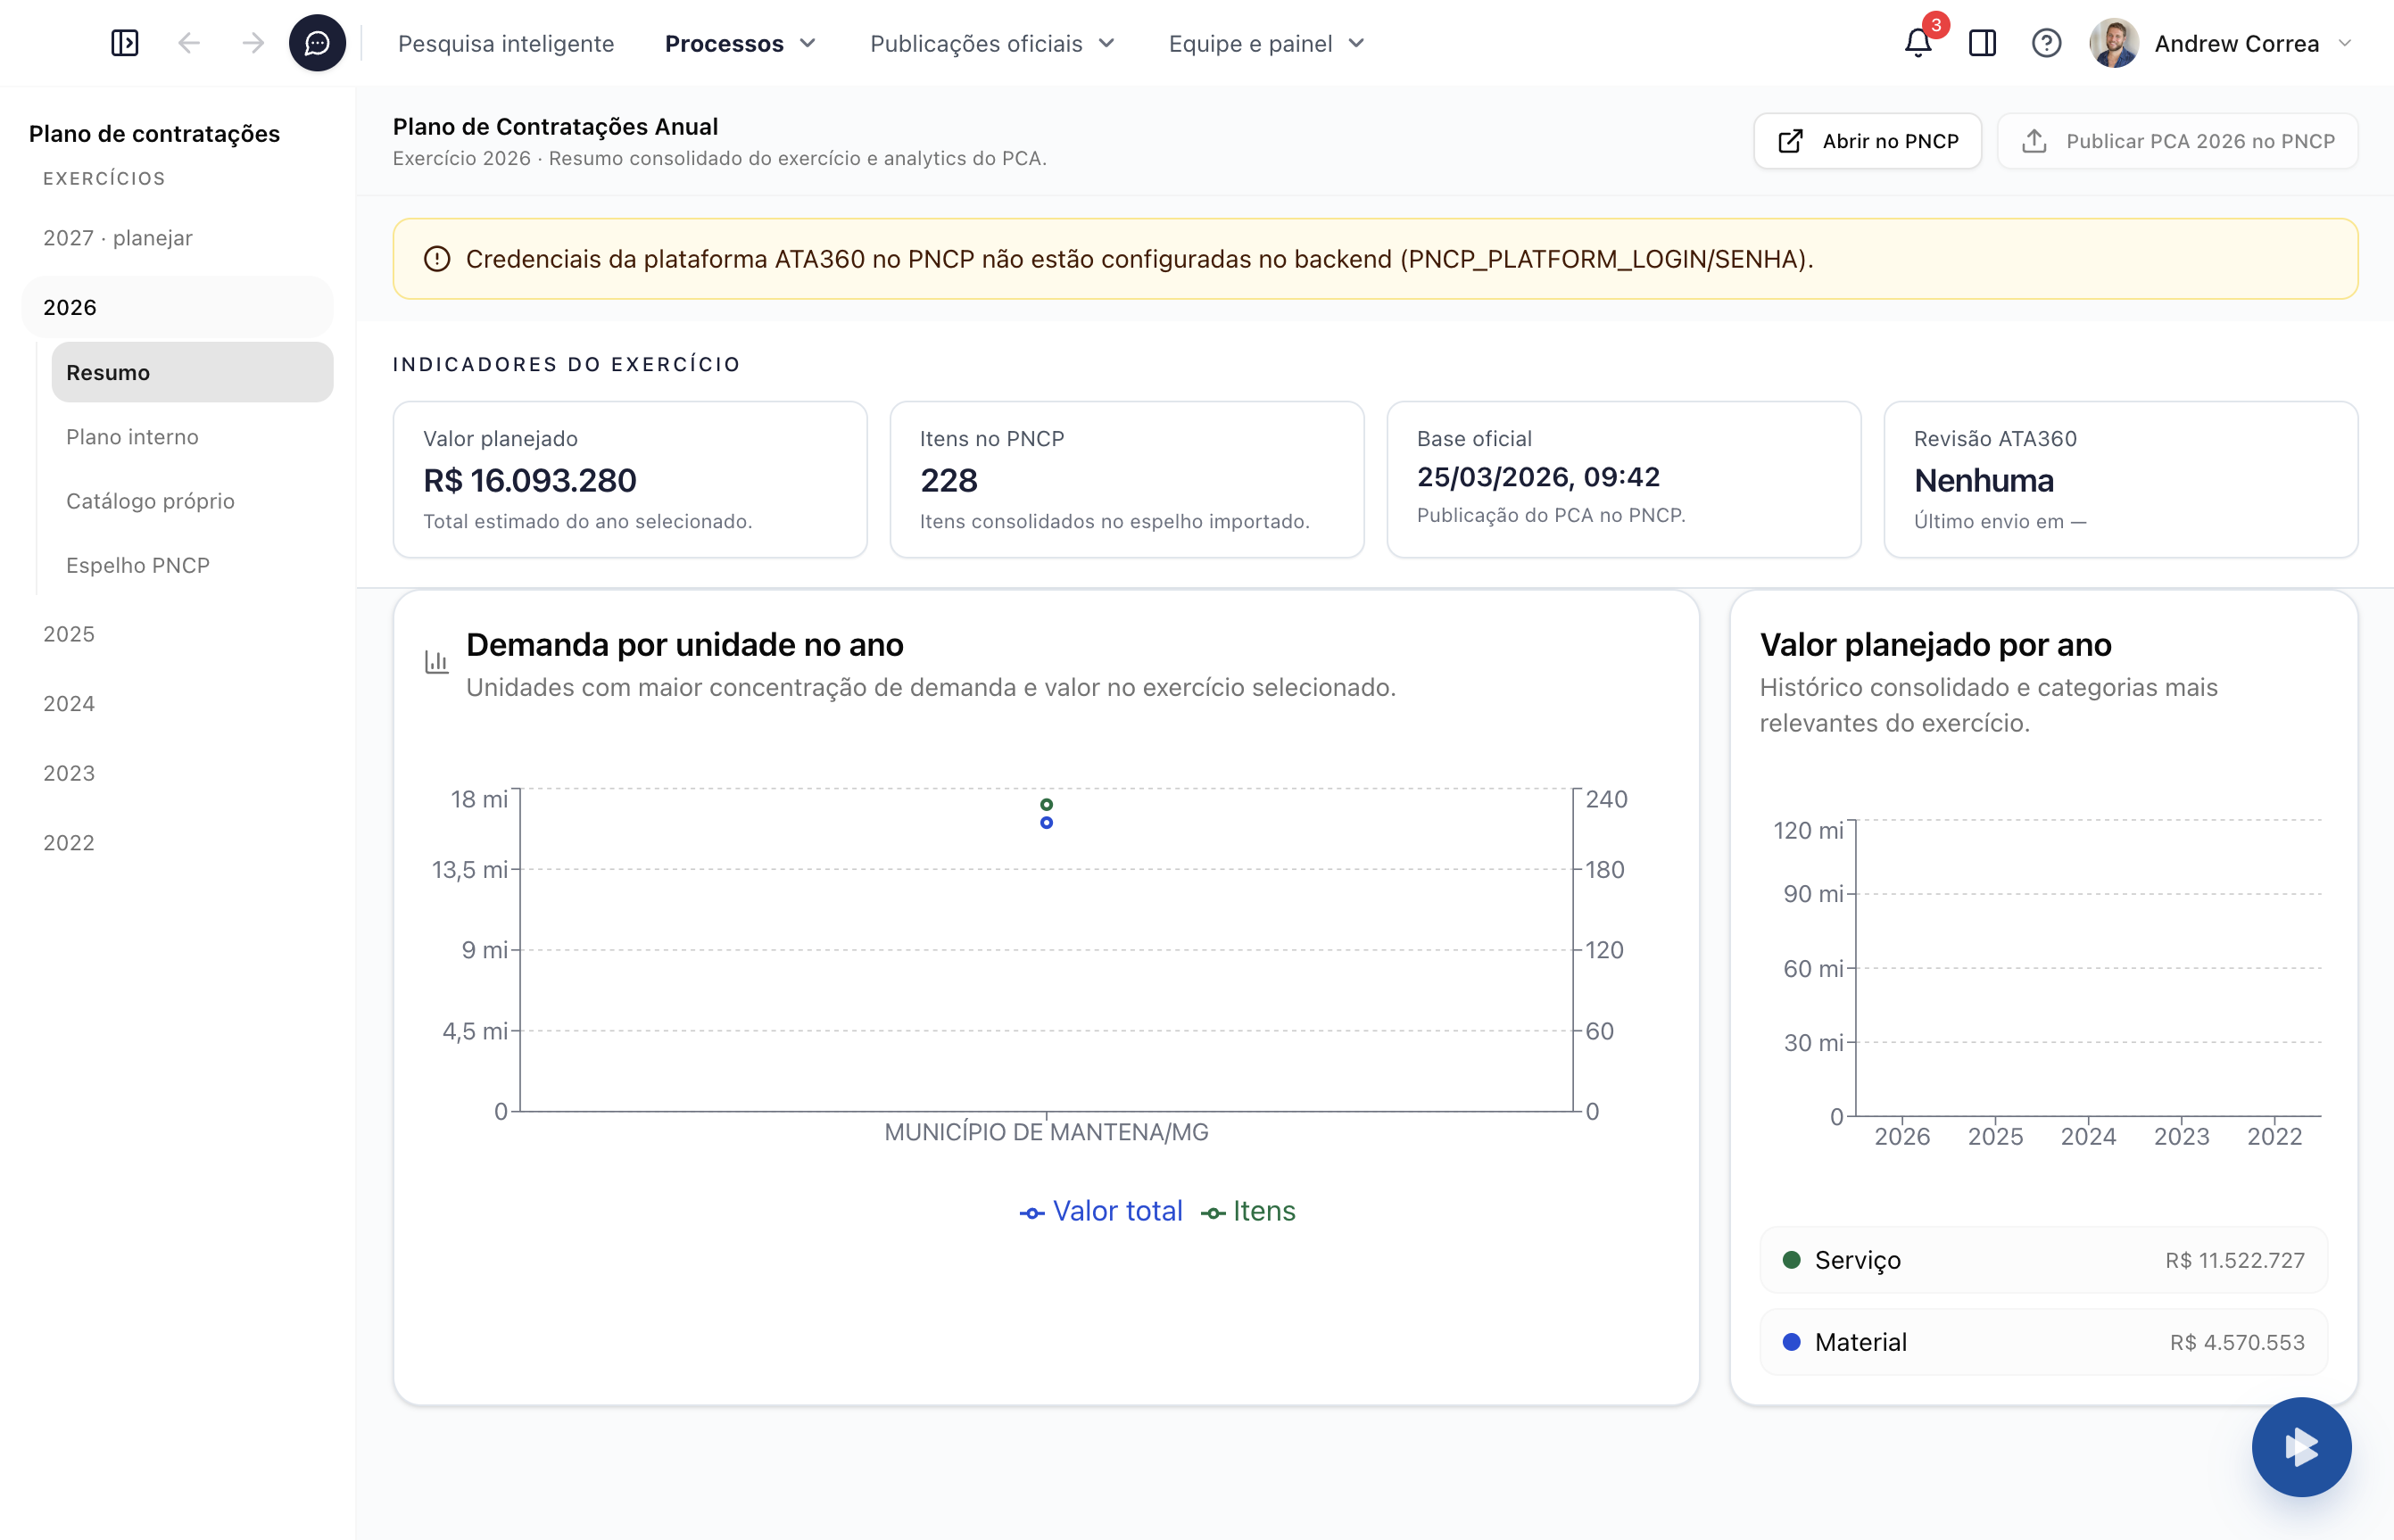Viewport: 2394px width, 1540px height.
Task: Click the green Serviço category dot
Action: [1792, 1260]
